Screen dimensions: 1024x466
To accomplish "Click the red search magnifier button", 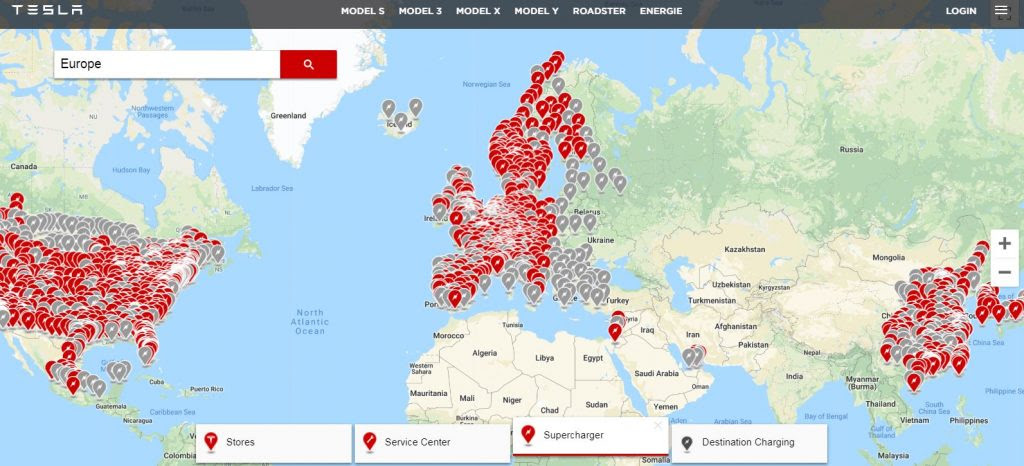I will tap(308, 64).
